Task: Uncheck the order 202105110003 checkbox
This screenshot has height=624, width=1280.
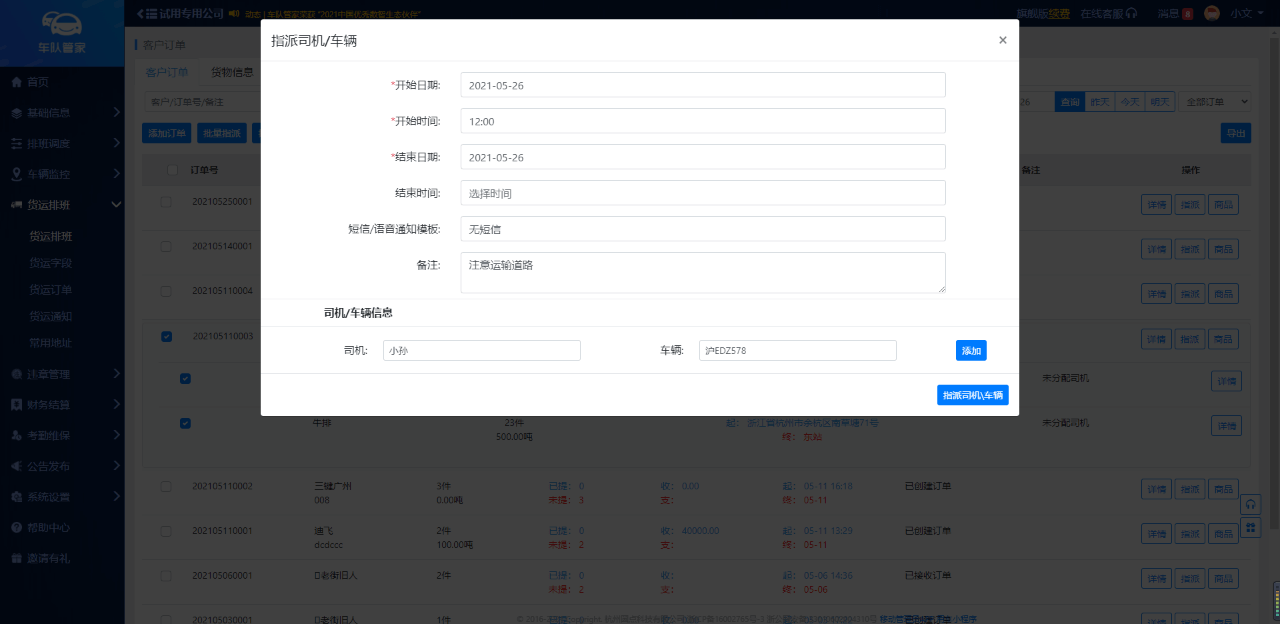Action: 167,337
